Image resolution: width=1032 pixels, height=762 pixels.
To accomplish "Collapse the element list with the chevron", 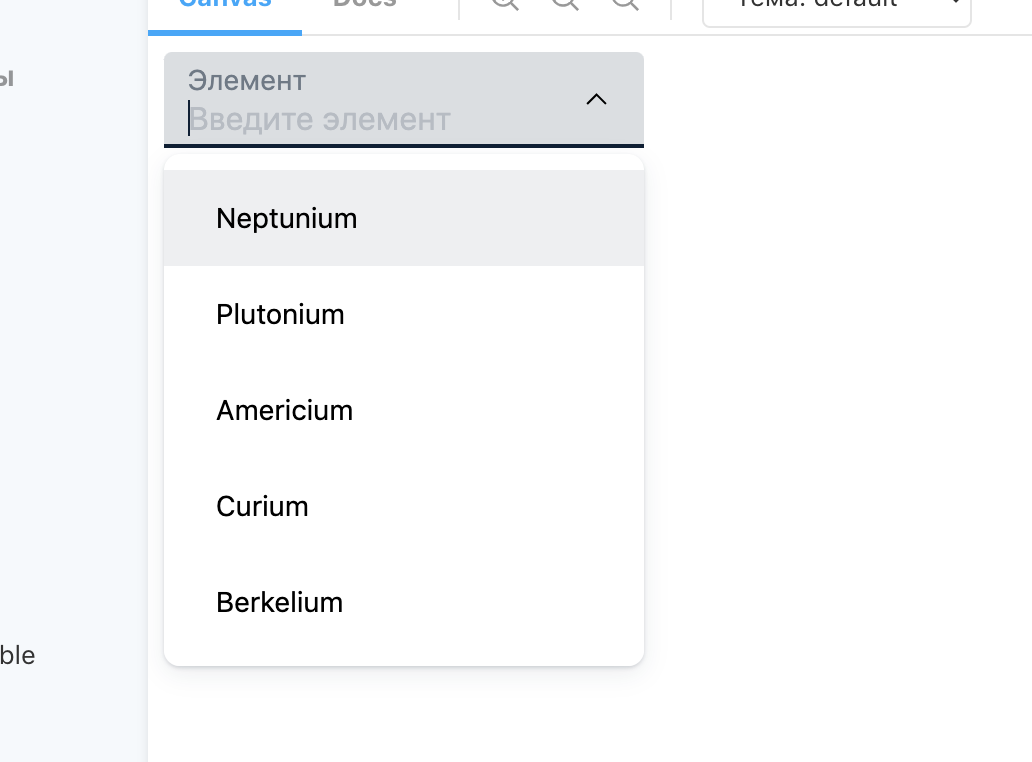I will click(596, 99).
